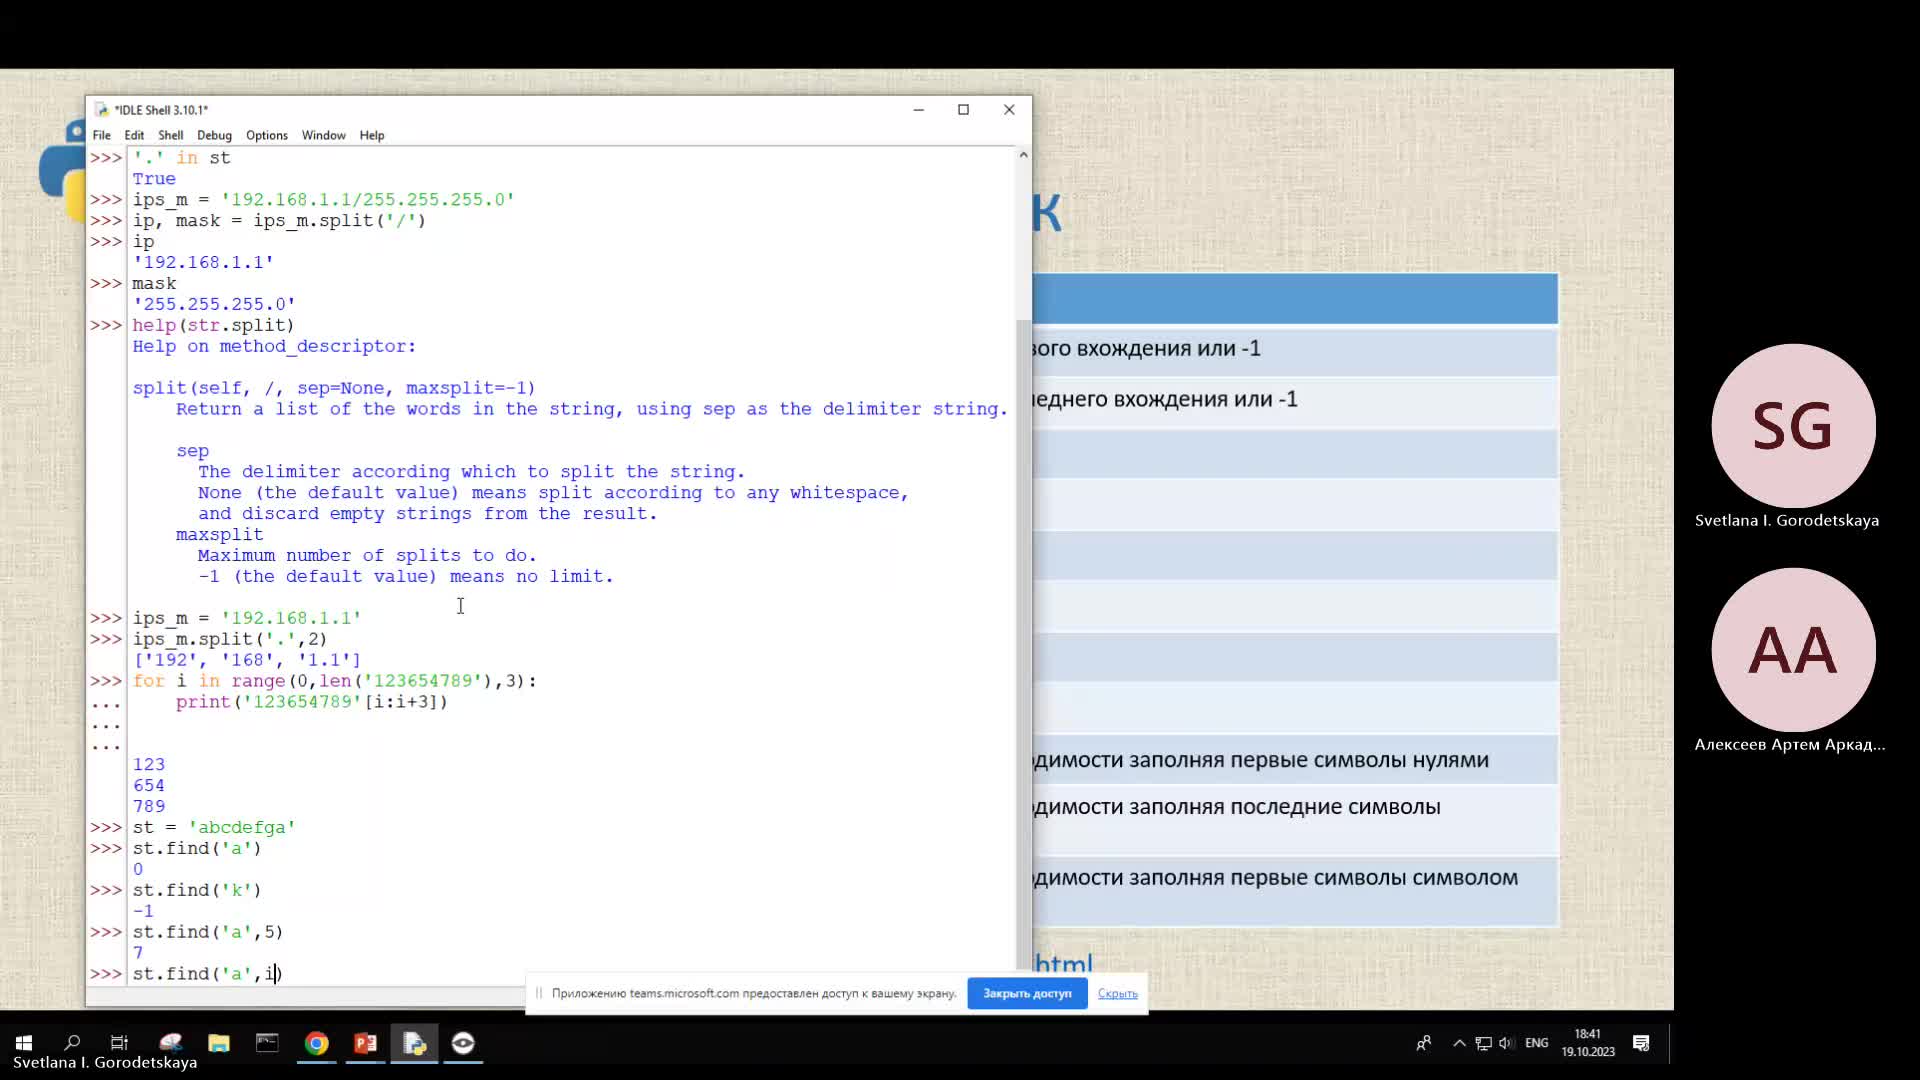Open File Explorer folder icon in taskbar
Viewport: 1920px width, 1080px height.
tap(219, 1043)
